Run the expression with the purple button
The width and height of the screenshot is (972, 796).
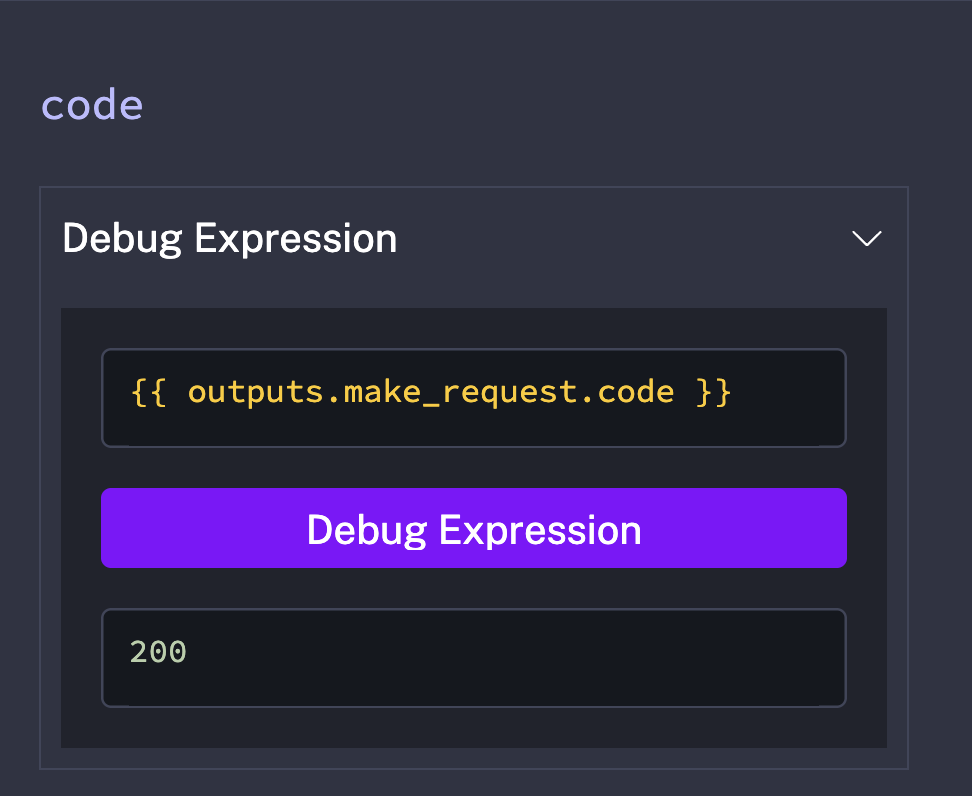point(473,528)
